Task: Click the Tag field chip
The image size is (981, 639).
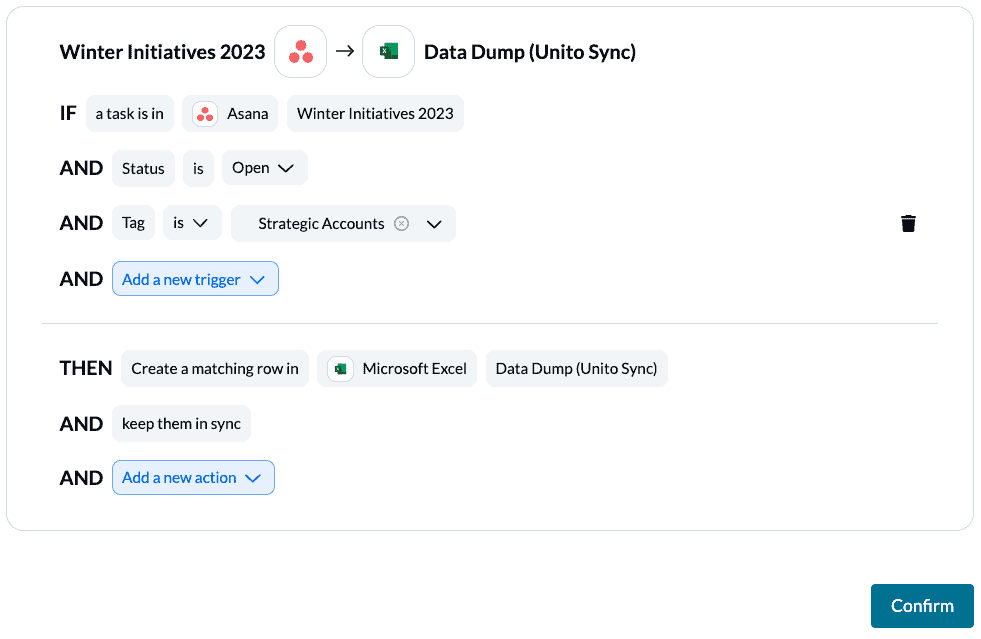Action: click(133, 223)
